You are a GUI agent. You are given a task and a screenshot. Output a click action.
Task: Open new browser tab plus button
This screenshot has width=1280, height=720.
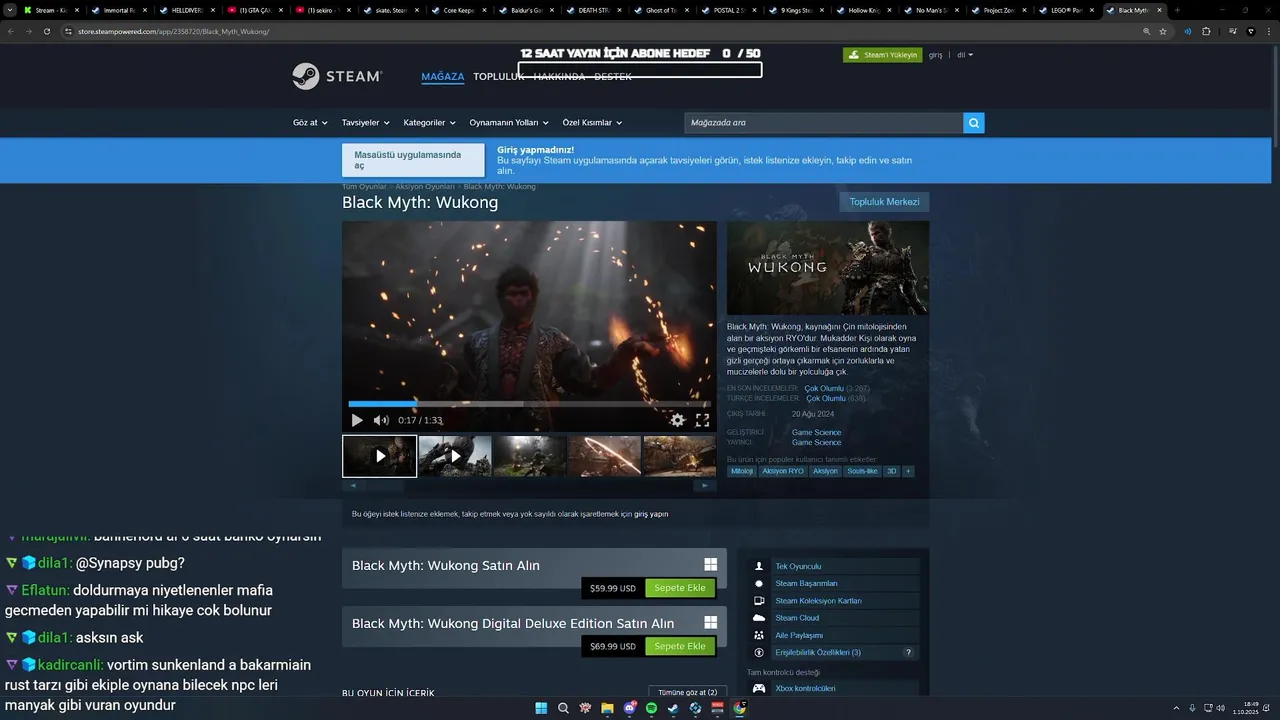[x=1177, y=10]
